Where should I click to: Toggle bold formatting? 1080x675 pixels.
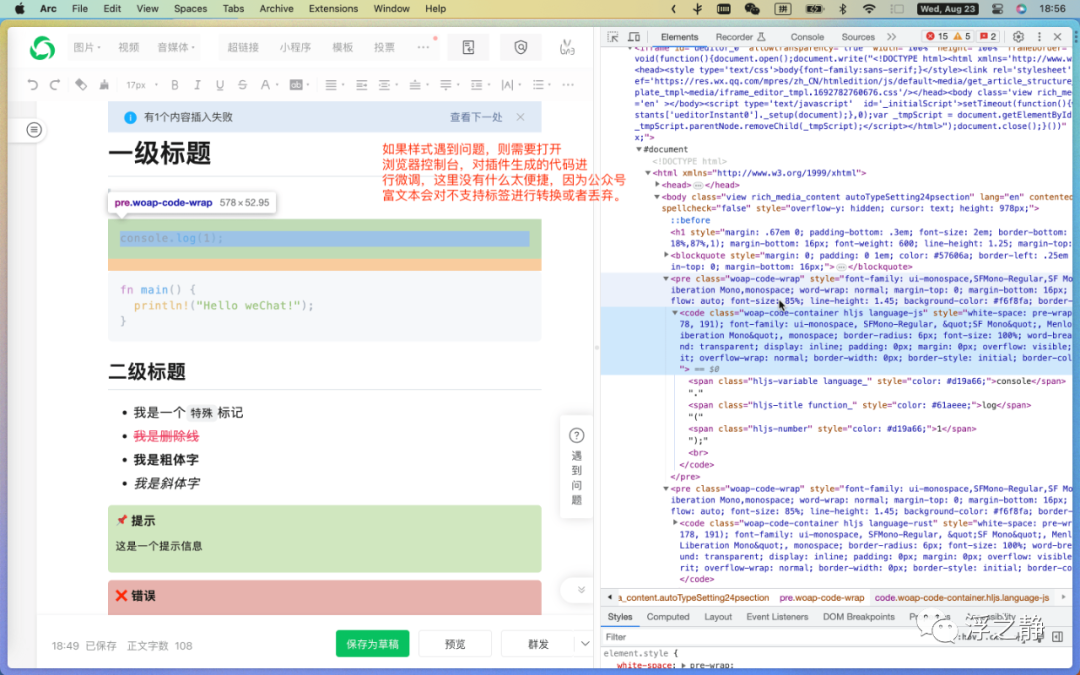175,85
